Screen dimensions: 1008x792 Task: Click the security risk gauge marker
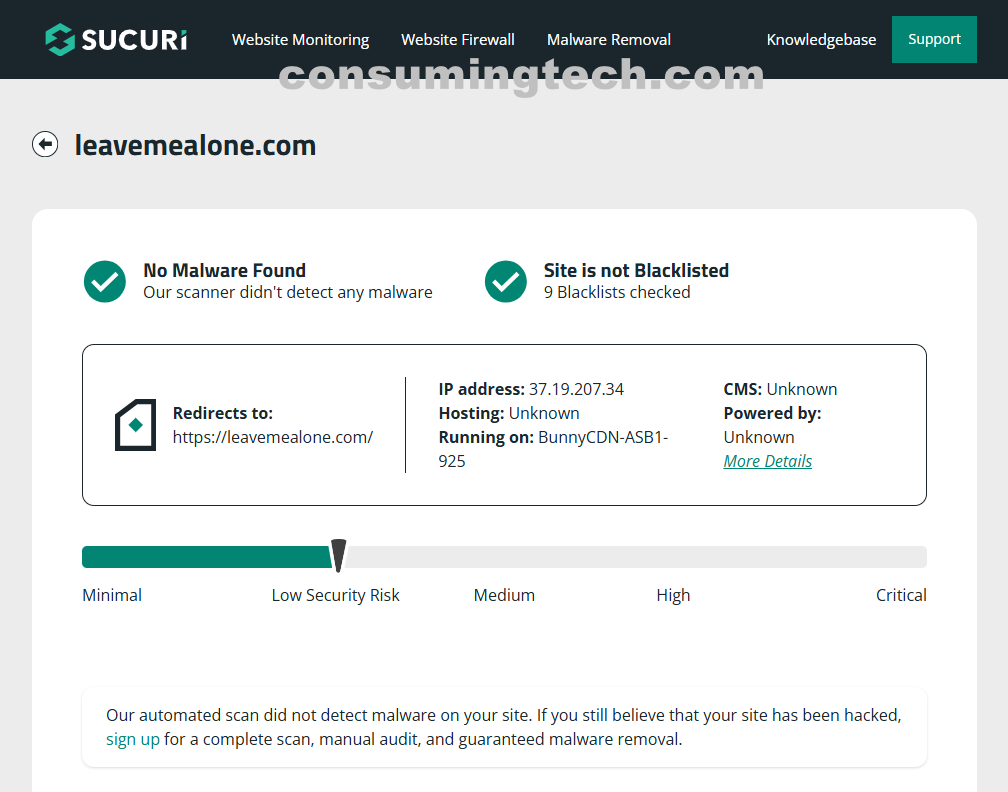[338, 556]
